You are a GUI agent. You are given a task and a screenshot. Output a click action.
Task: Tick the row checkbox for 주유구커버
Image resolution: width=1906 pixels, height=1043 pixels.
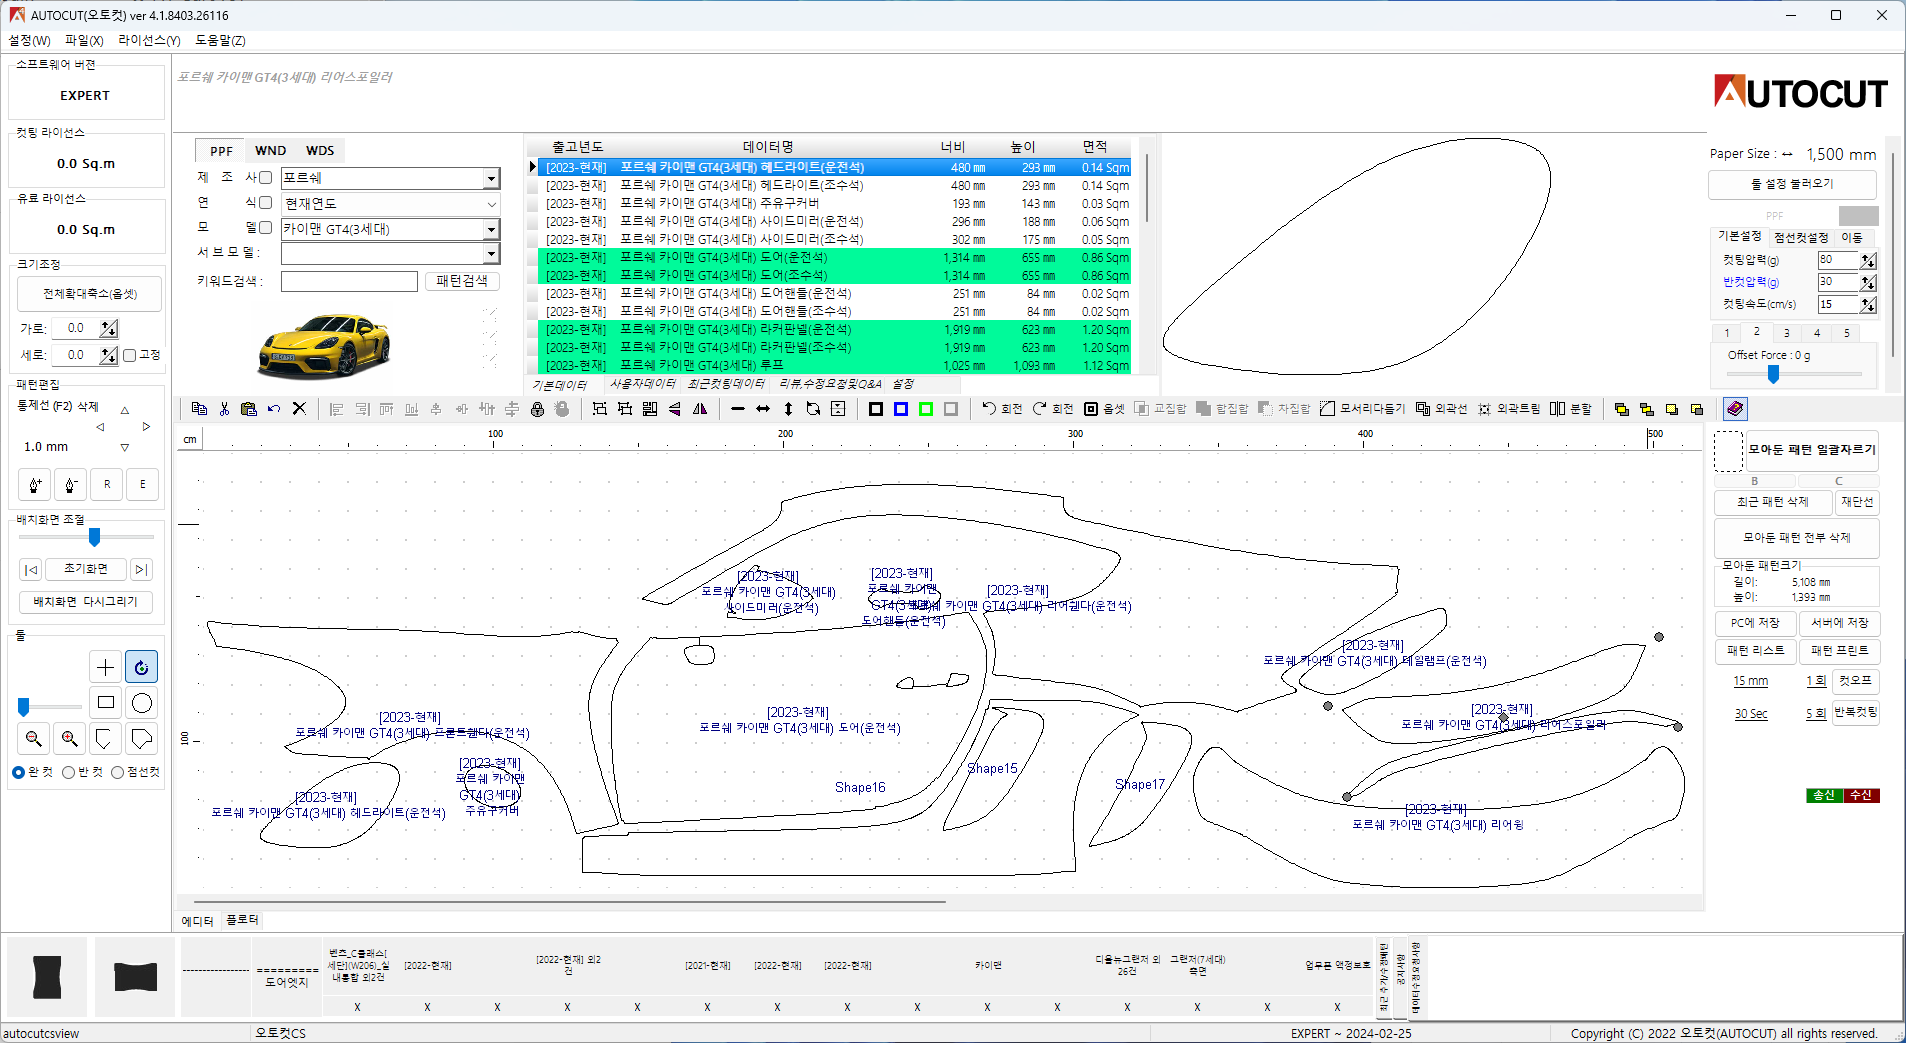pos(533,204)
